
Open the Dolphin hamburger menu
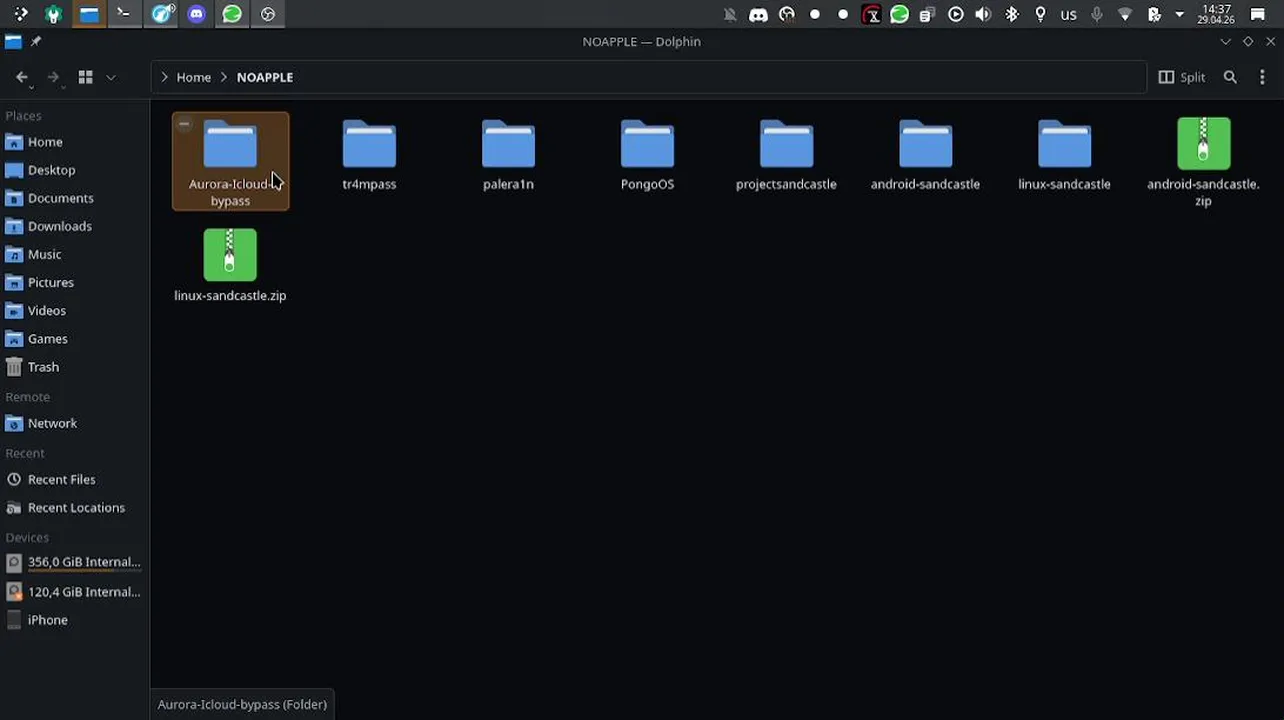tap(1262, 77)
